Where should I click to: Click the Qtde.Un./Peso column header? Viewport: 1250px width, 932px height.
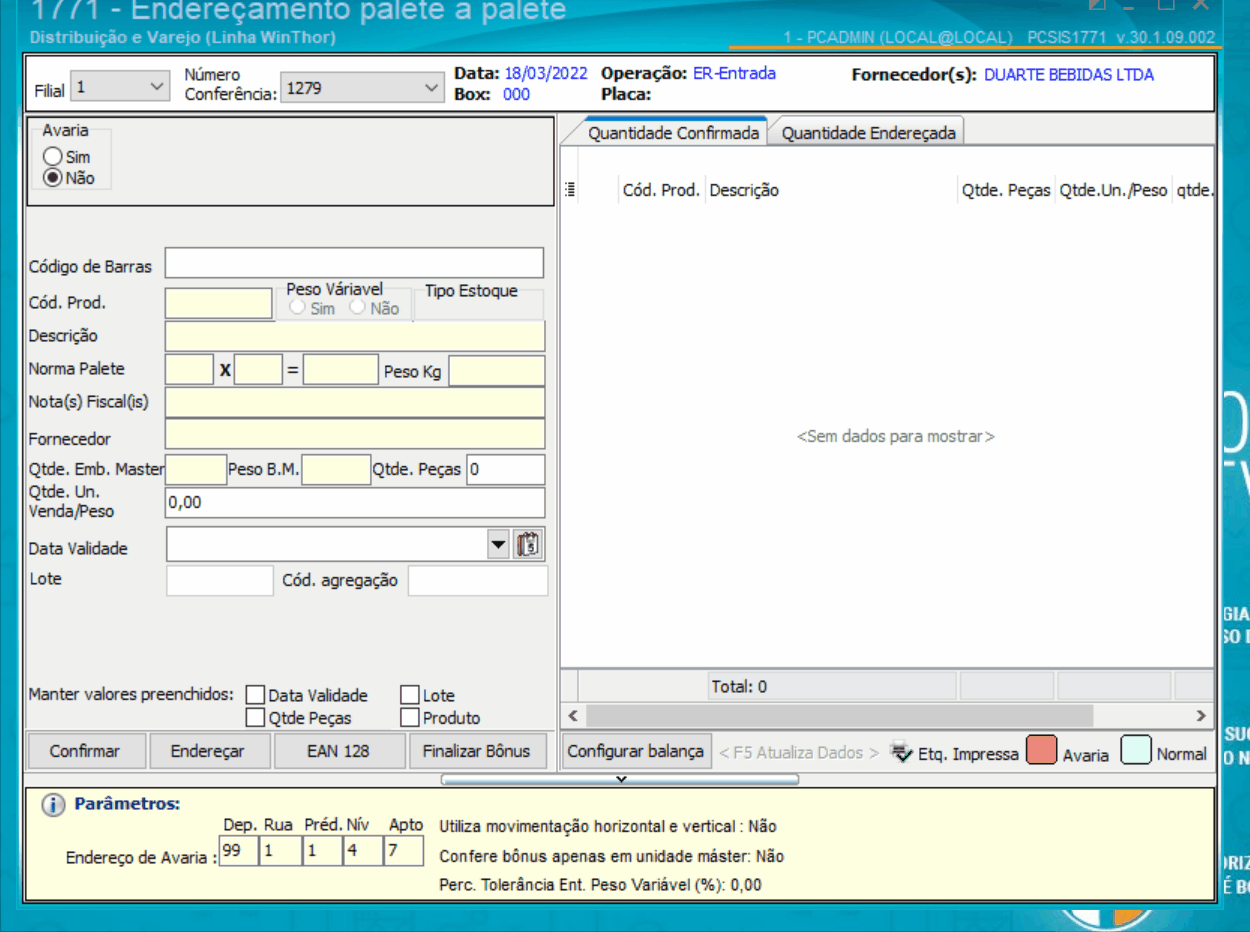[x=1113, y=190]
